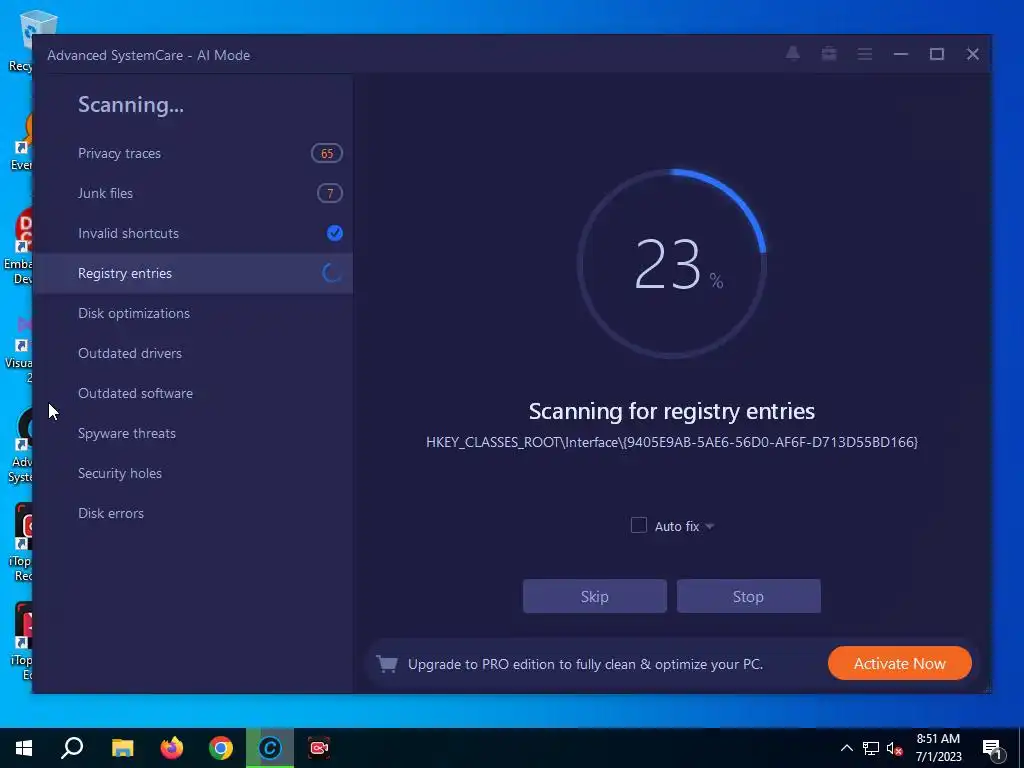Click the Privacy traces count badge 65
1024x768 pixels.
327,153
